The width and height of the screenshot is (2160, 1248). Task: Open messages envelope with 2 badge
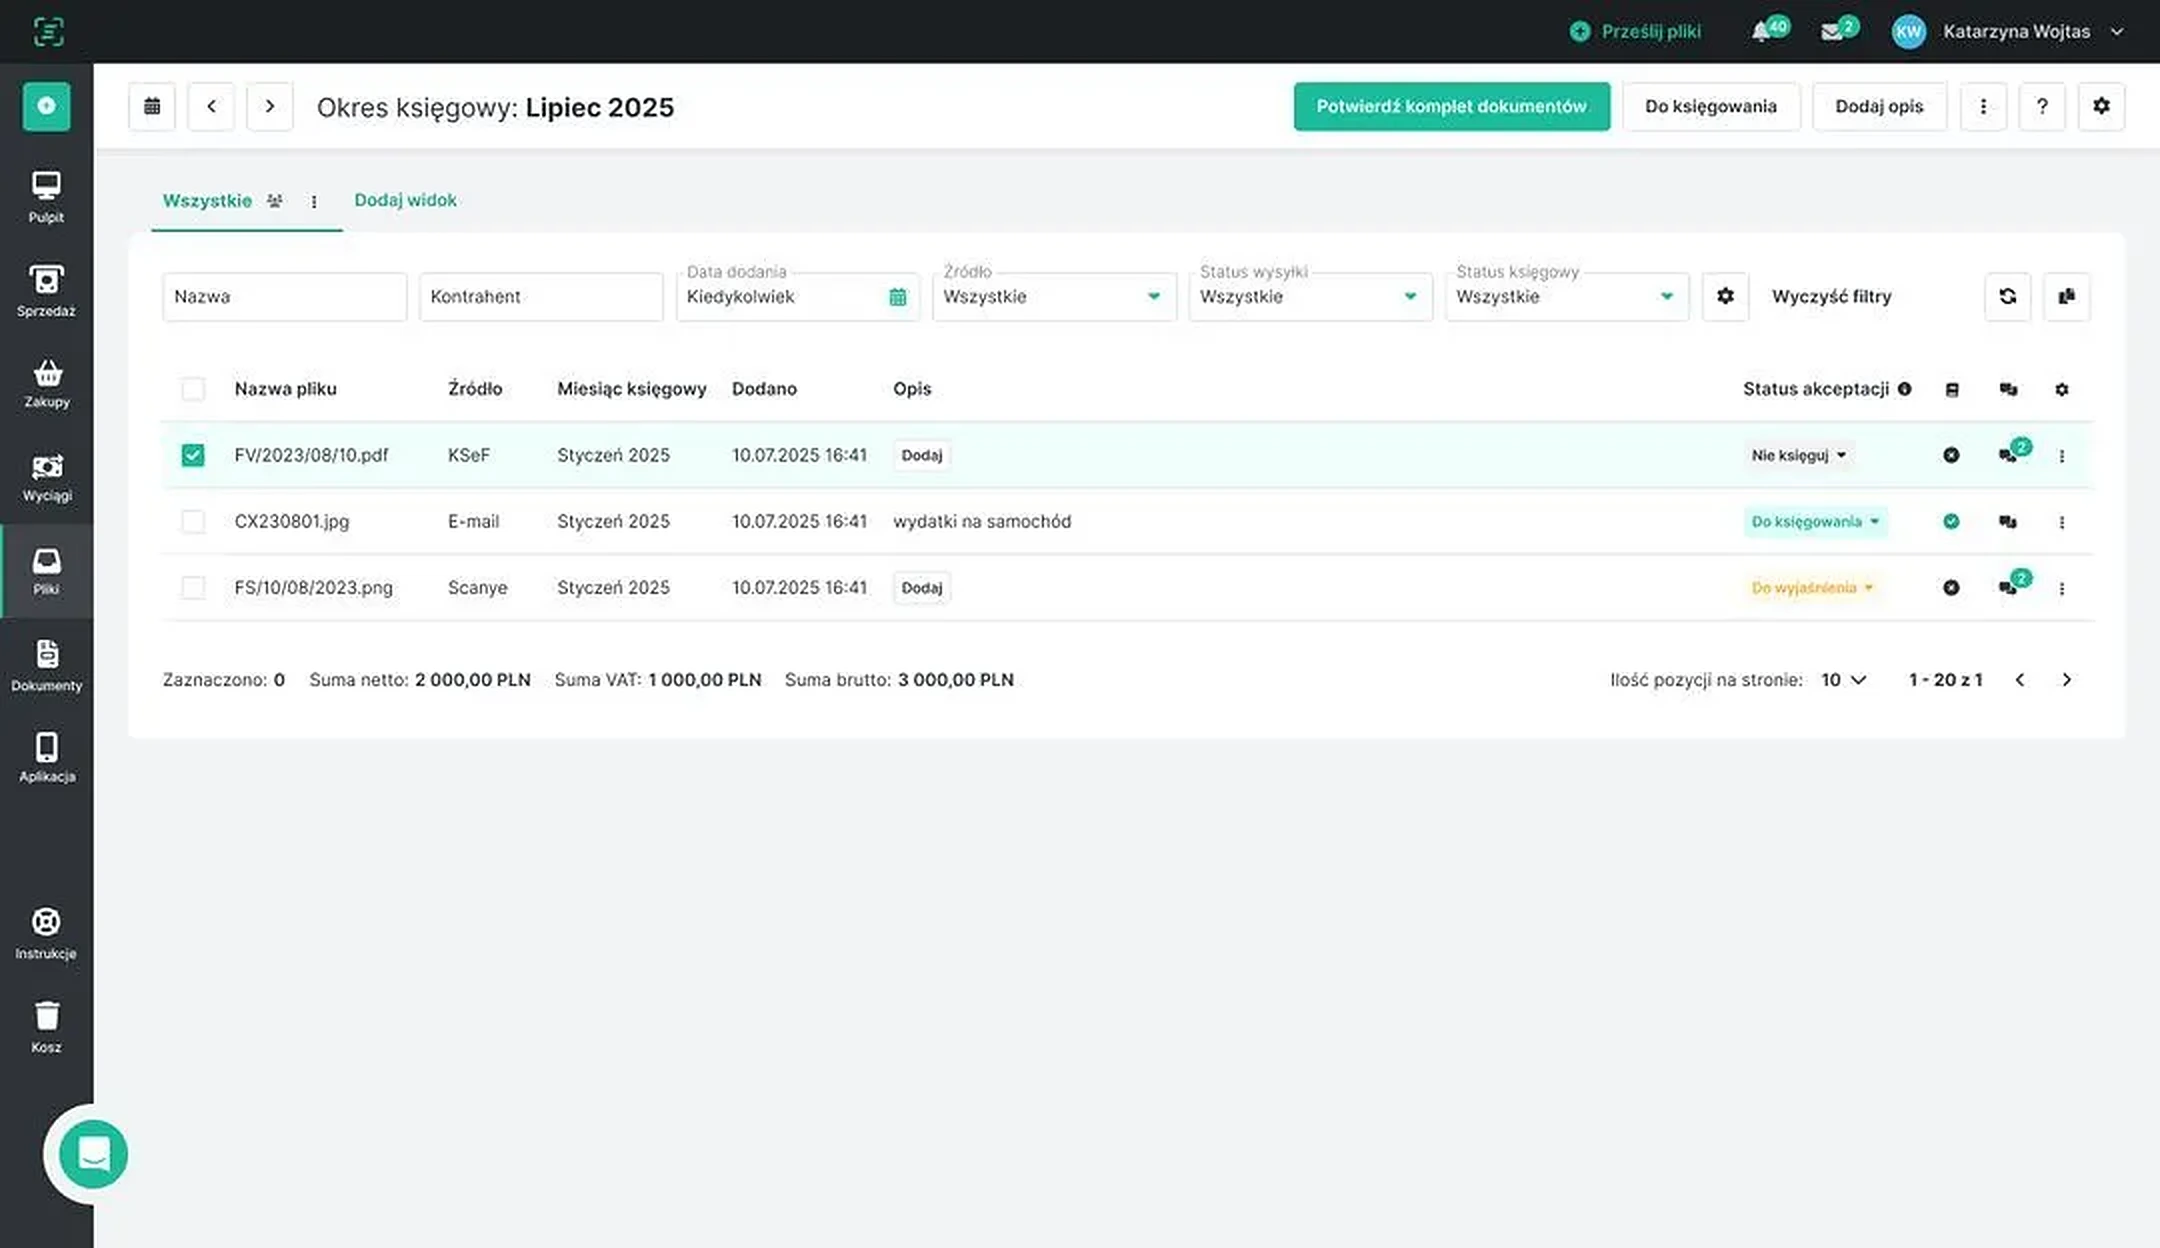pyautogui.click(x=1838, y=30)
